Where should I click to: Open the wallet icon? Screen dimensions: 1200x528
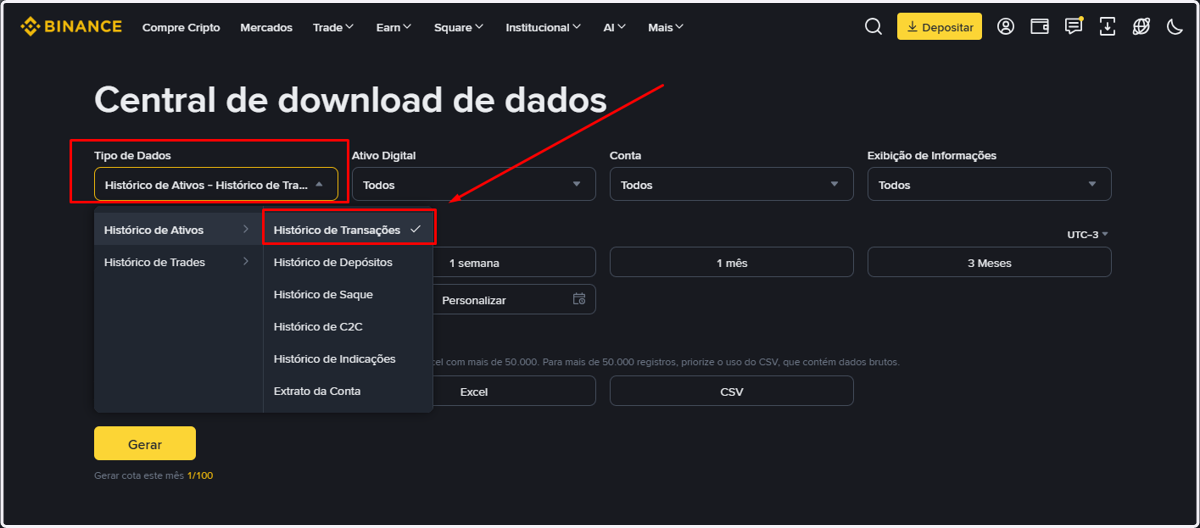point(1040,27)
